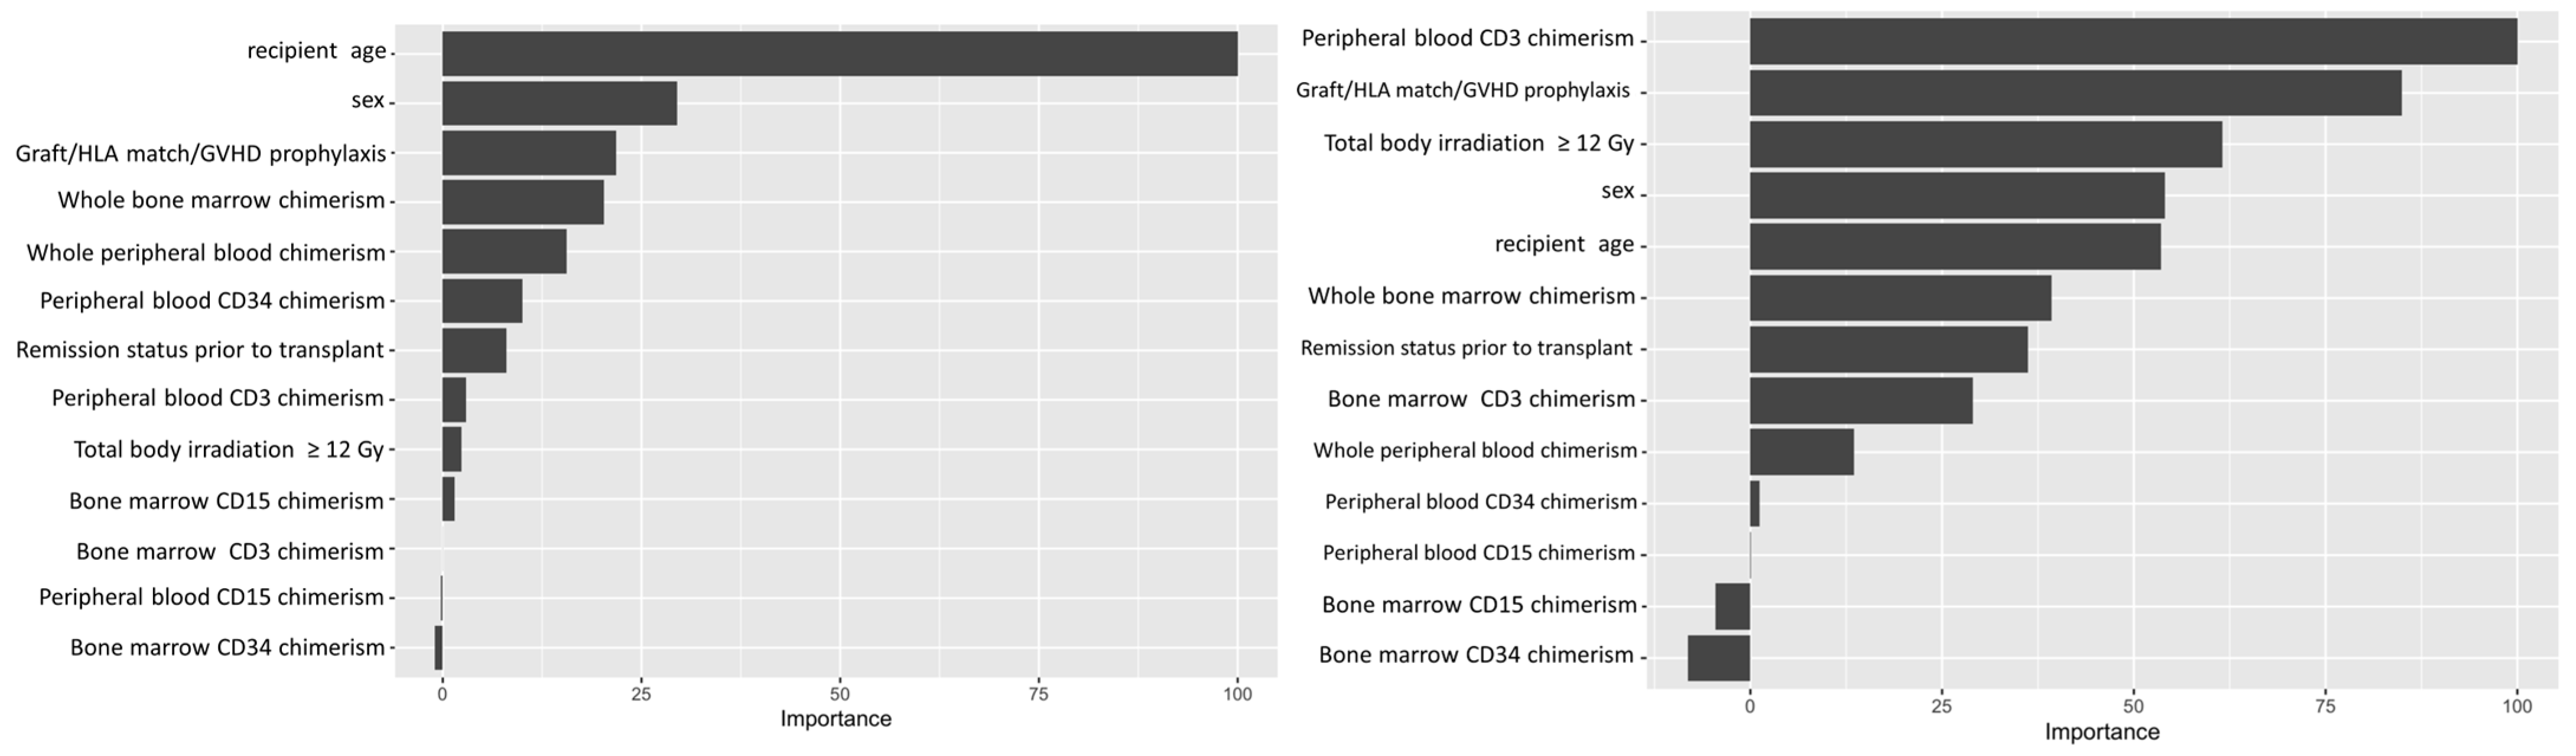Screen dimensions: 2576x756
Task: Click the sex bar in left chart
Action: 559,103
